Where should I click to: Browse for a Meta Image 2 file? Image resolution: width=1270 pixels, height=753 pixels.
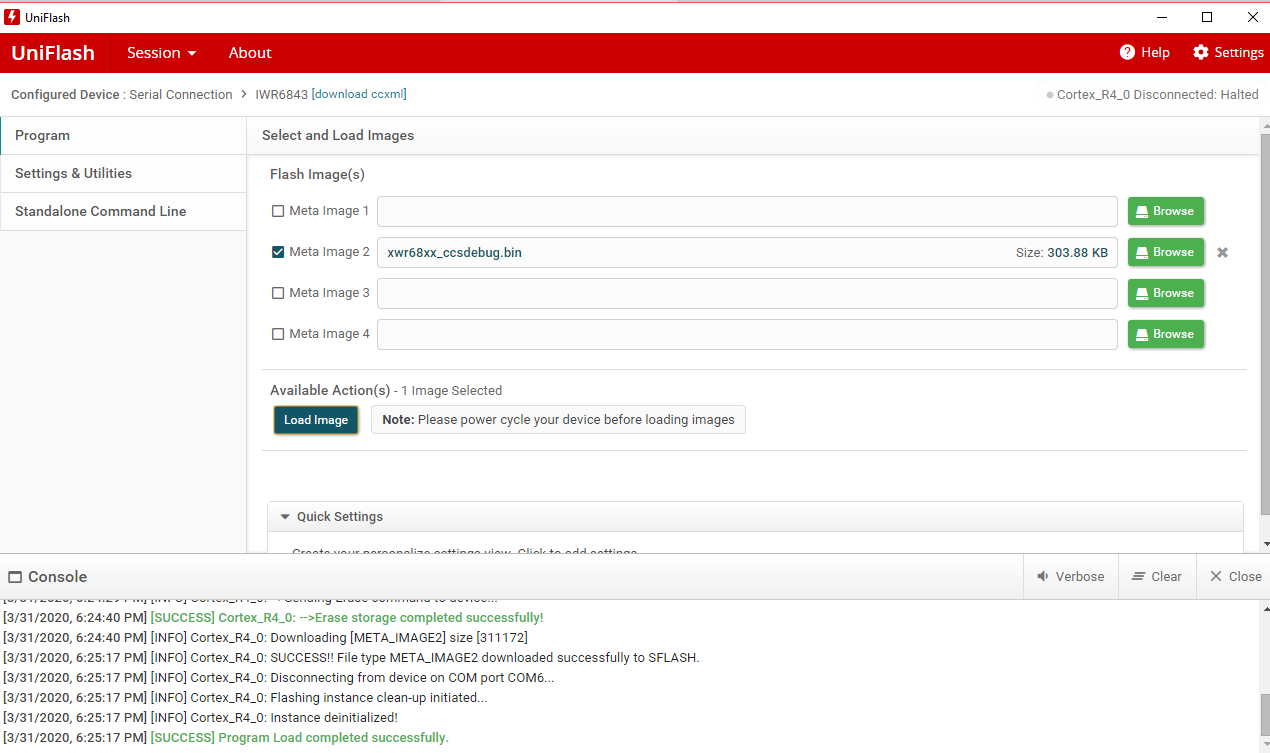click(x=1166, y=252)
